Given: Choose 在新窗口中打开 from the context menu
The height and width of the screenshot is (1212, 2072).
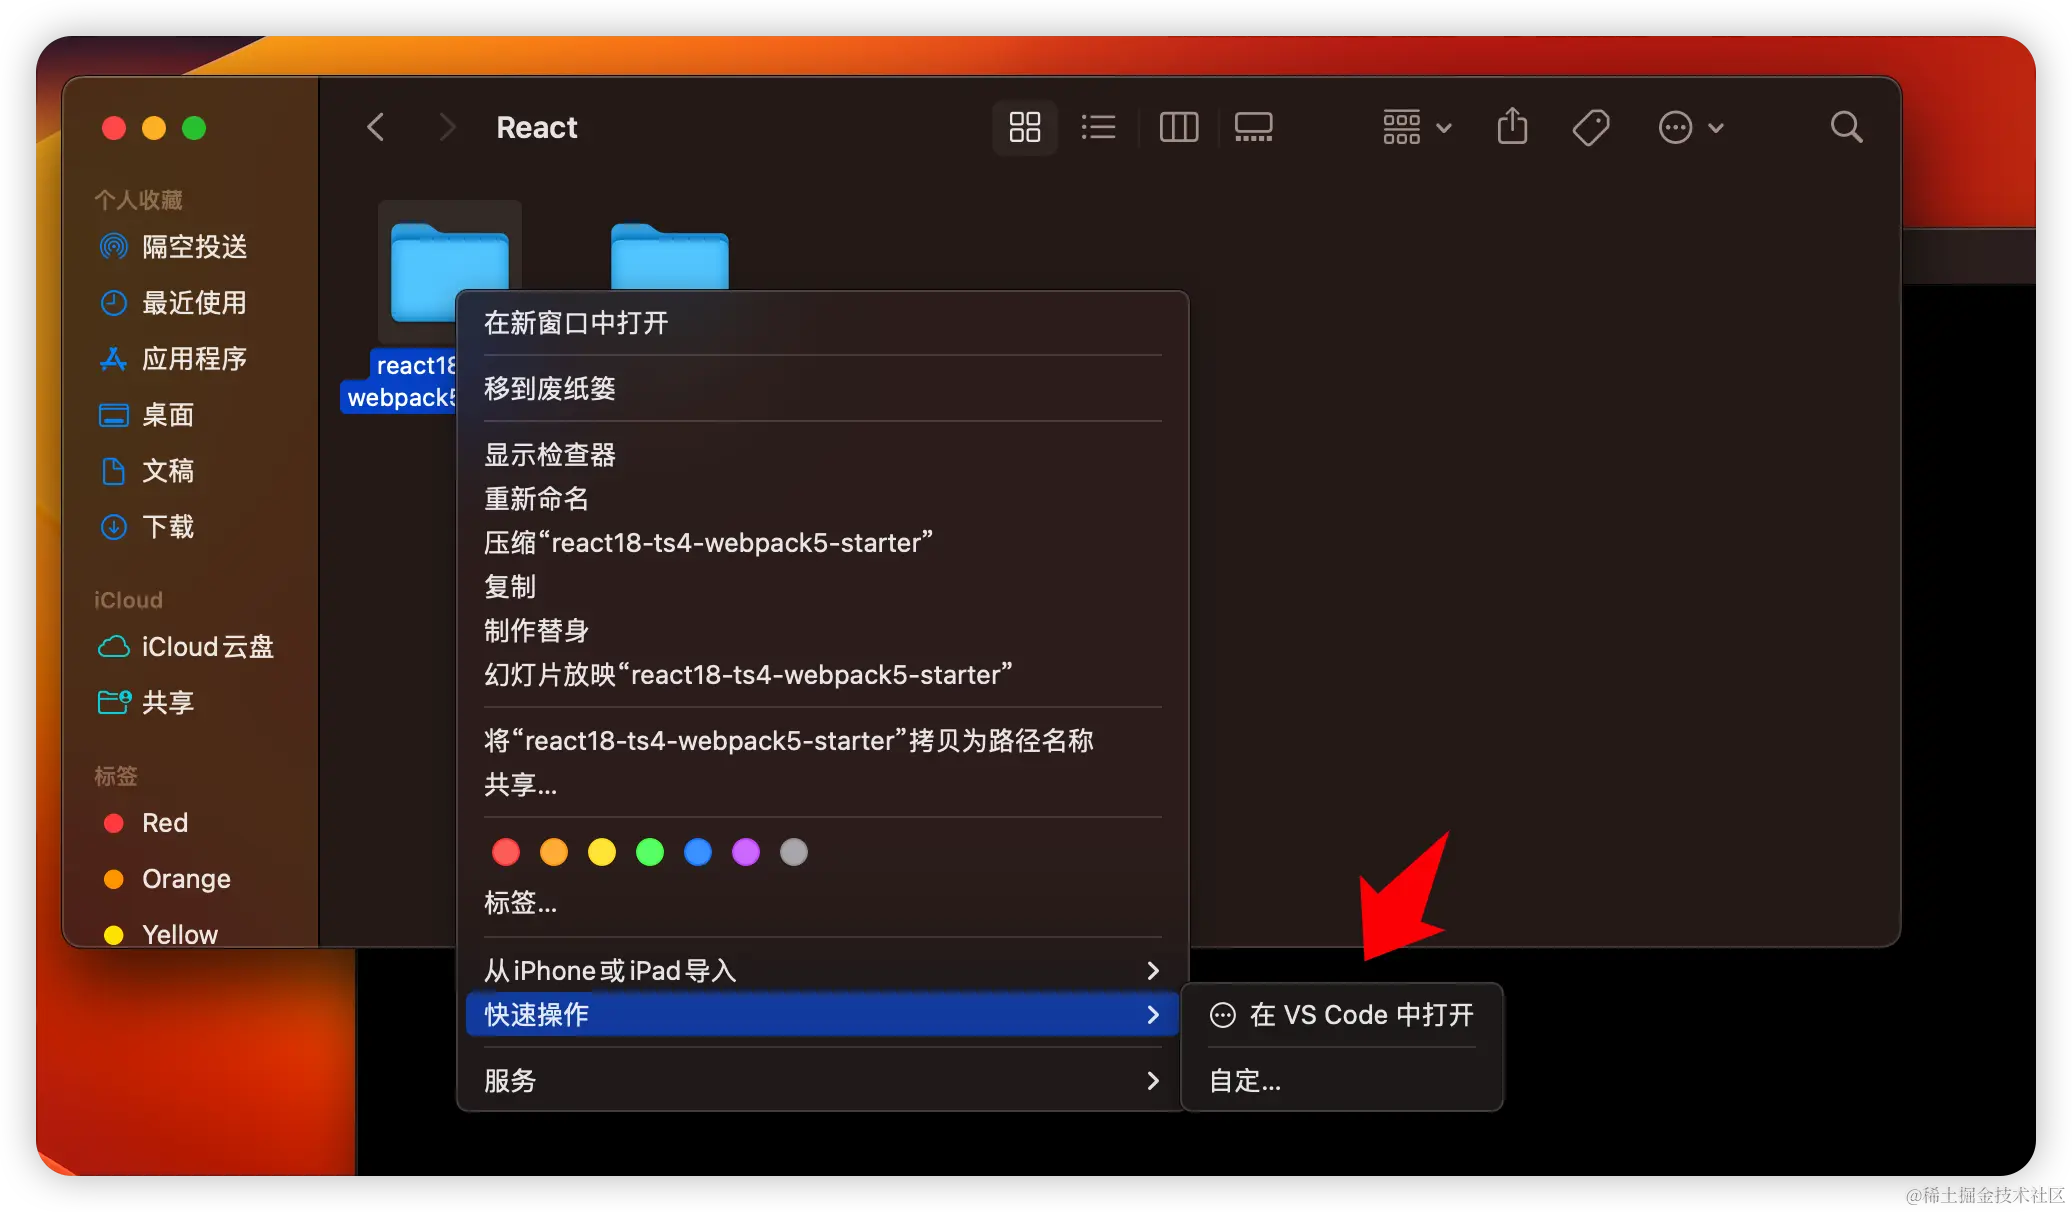Looking at the screenshot, I should click(x=822, y=322).
